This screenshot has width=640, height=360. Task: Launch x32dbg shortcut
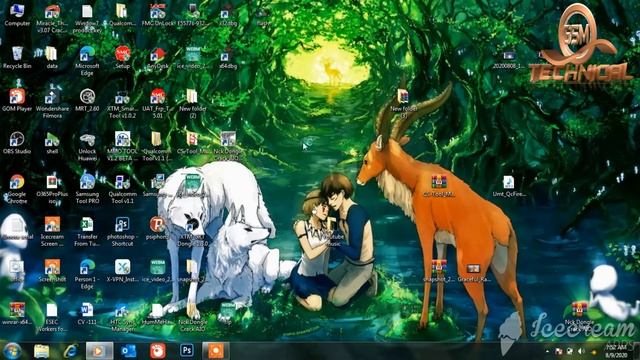tap(228, 15)
